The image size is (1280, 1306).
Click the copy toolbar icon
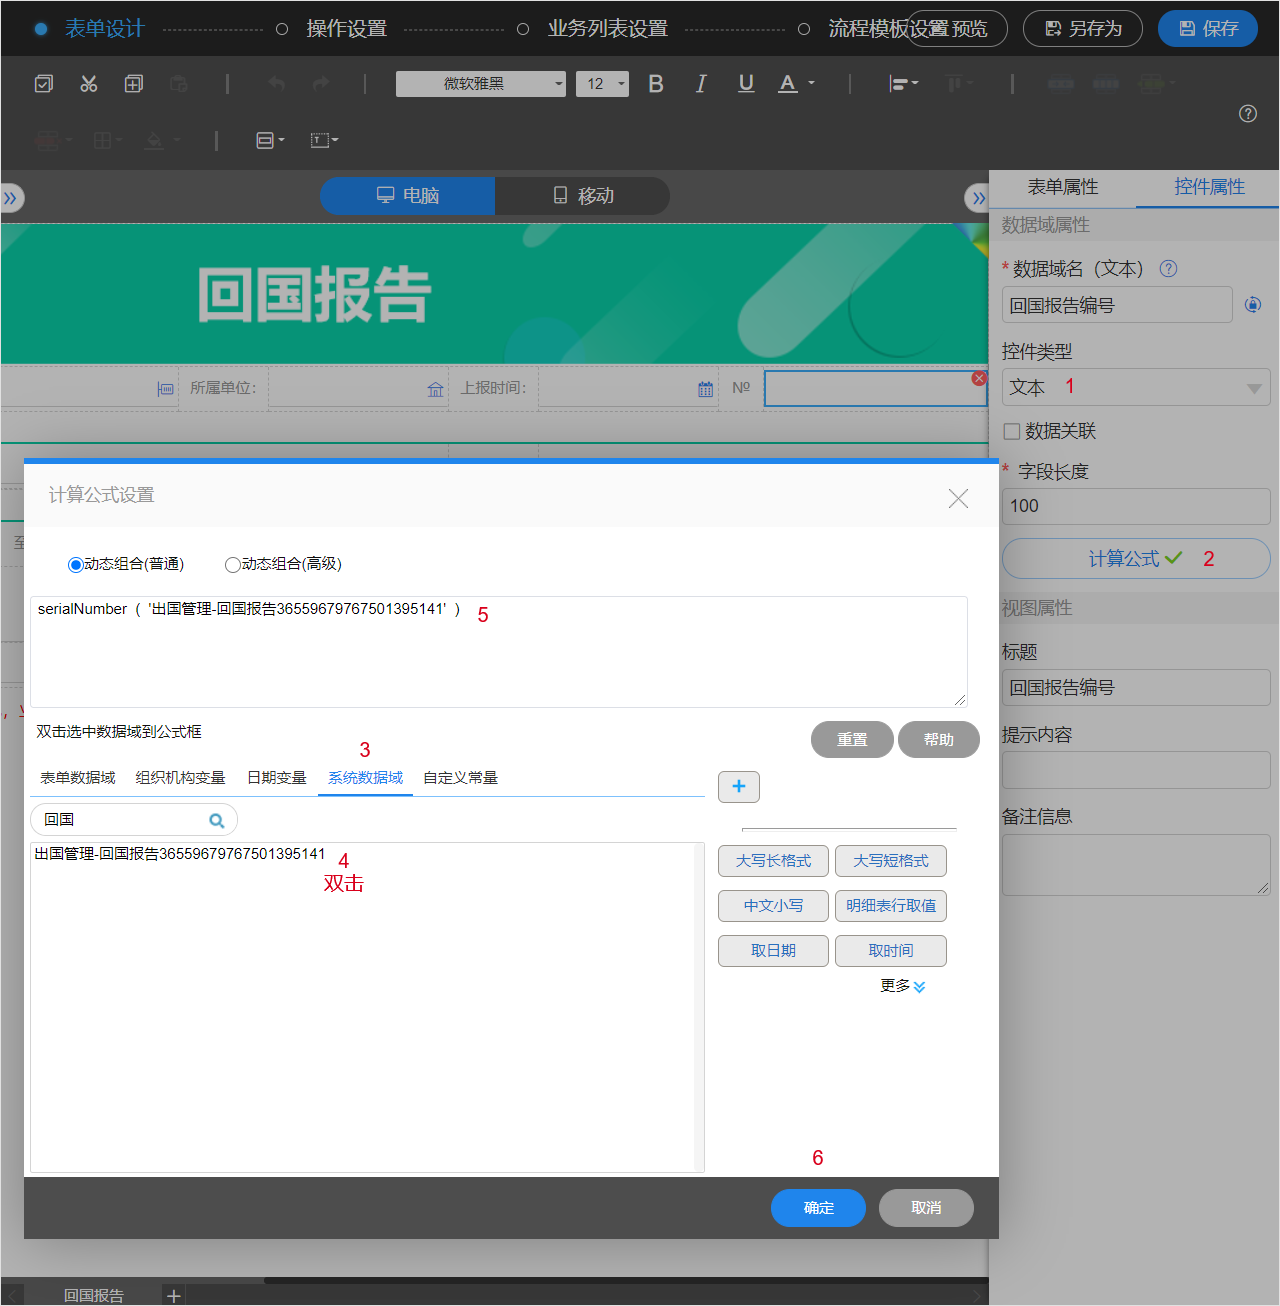pos(133,84)
